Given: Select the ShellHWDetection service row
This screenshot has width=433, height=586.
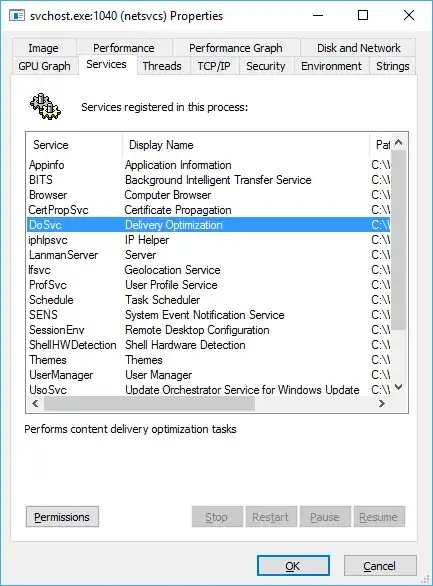Looking at the screenshot, I should click(x=208, y=345).
